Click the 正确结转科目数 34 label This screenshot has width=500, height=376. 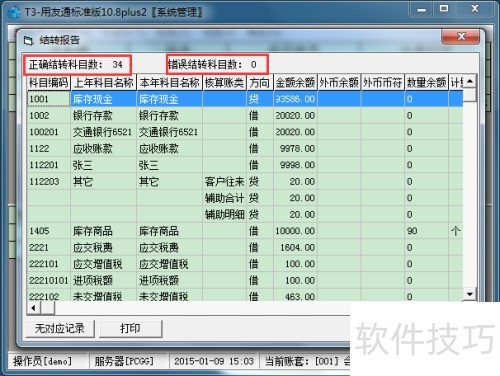coord(76,64)
